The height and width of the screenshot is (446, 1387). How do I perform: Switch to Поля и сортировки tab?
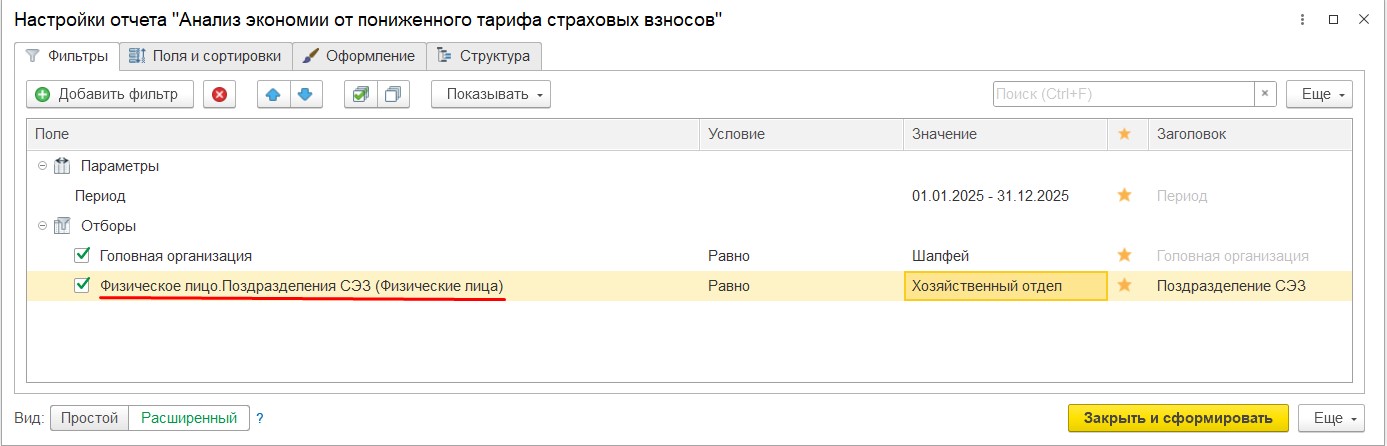[208, 56]
